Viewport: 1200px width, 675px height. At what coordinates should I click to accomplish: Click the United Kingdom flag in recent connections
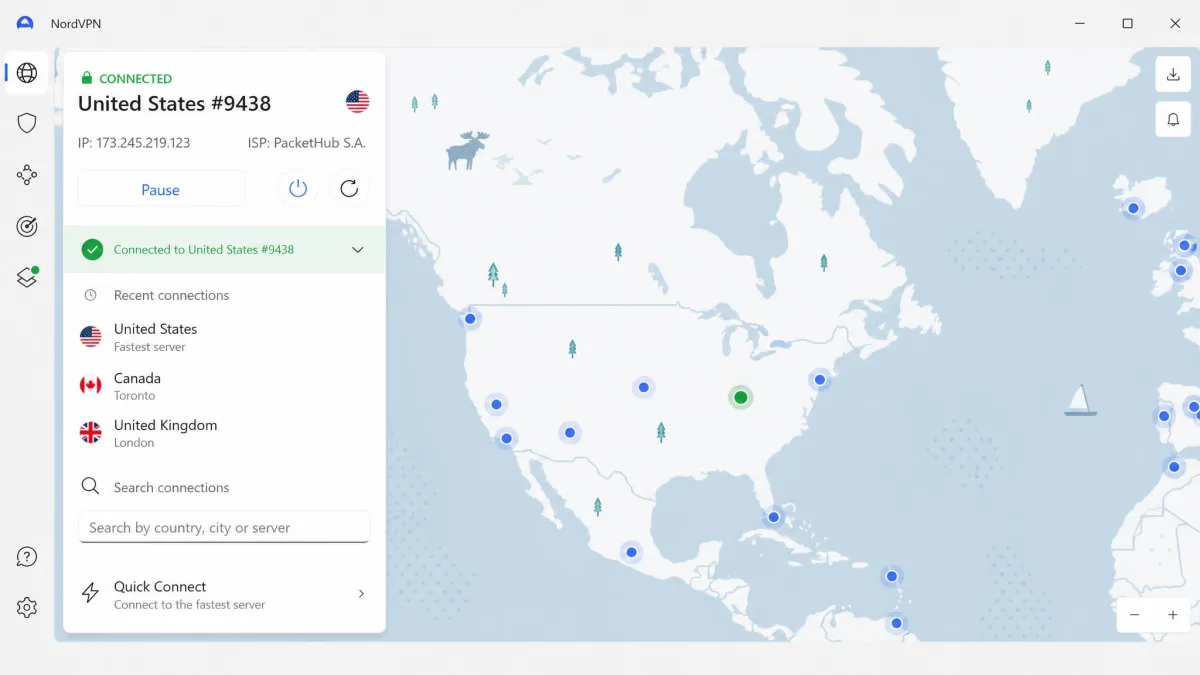click(91, 432)
